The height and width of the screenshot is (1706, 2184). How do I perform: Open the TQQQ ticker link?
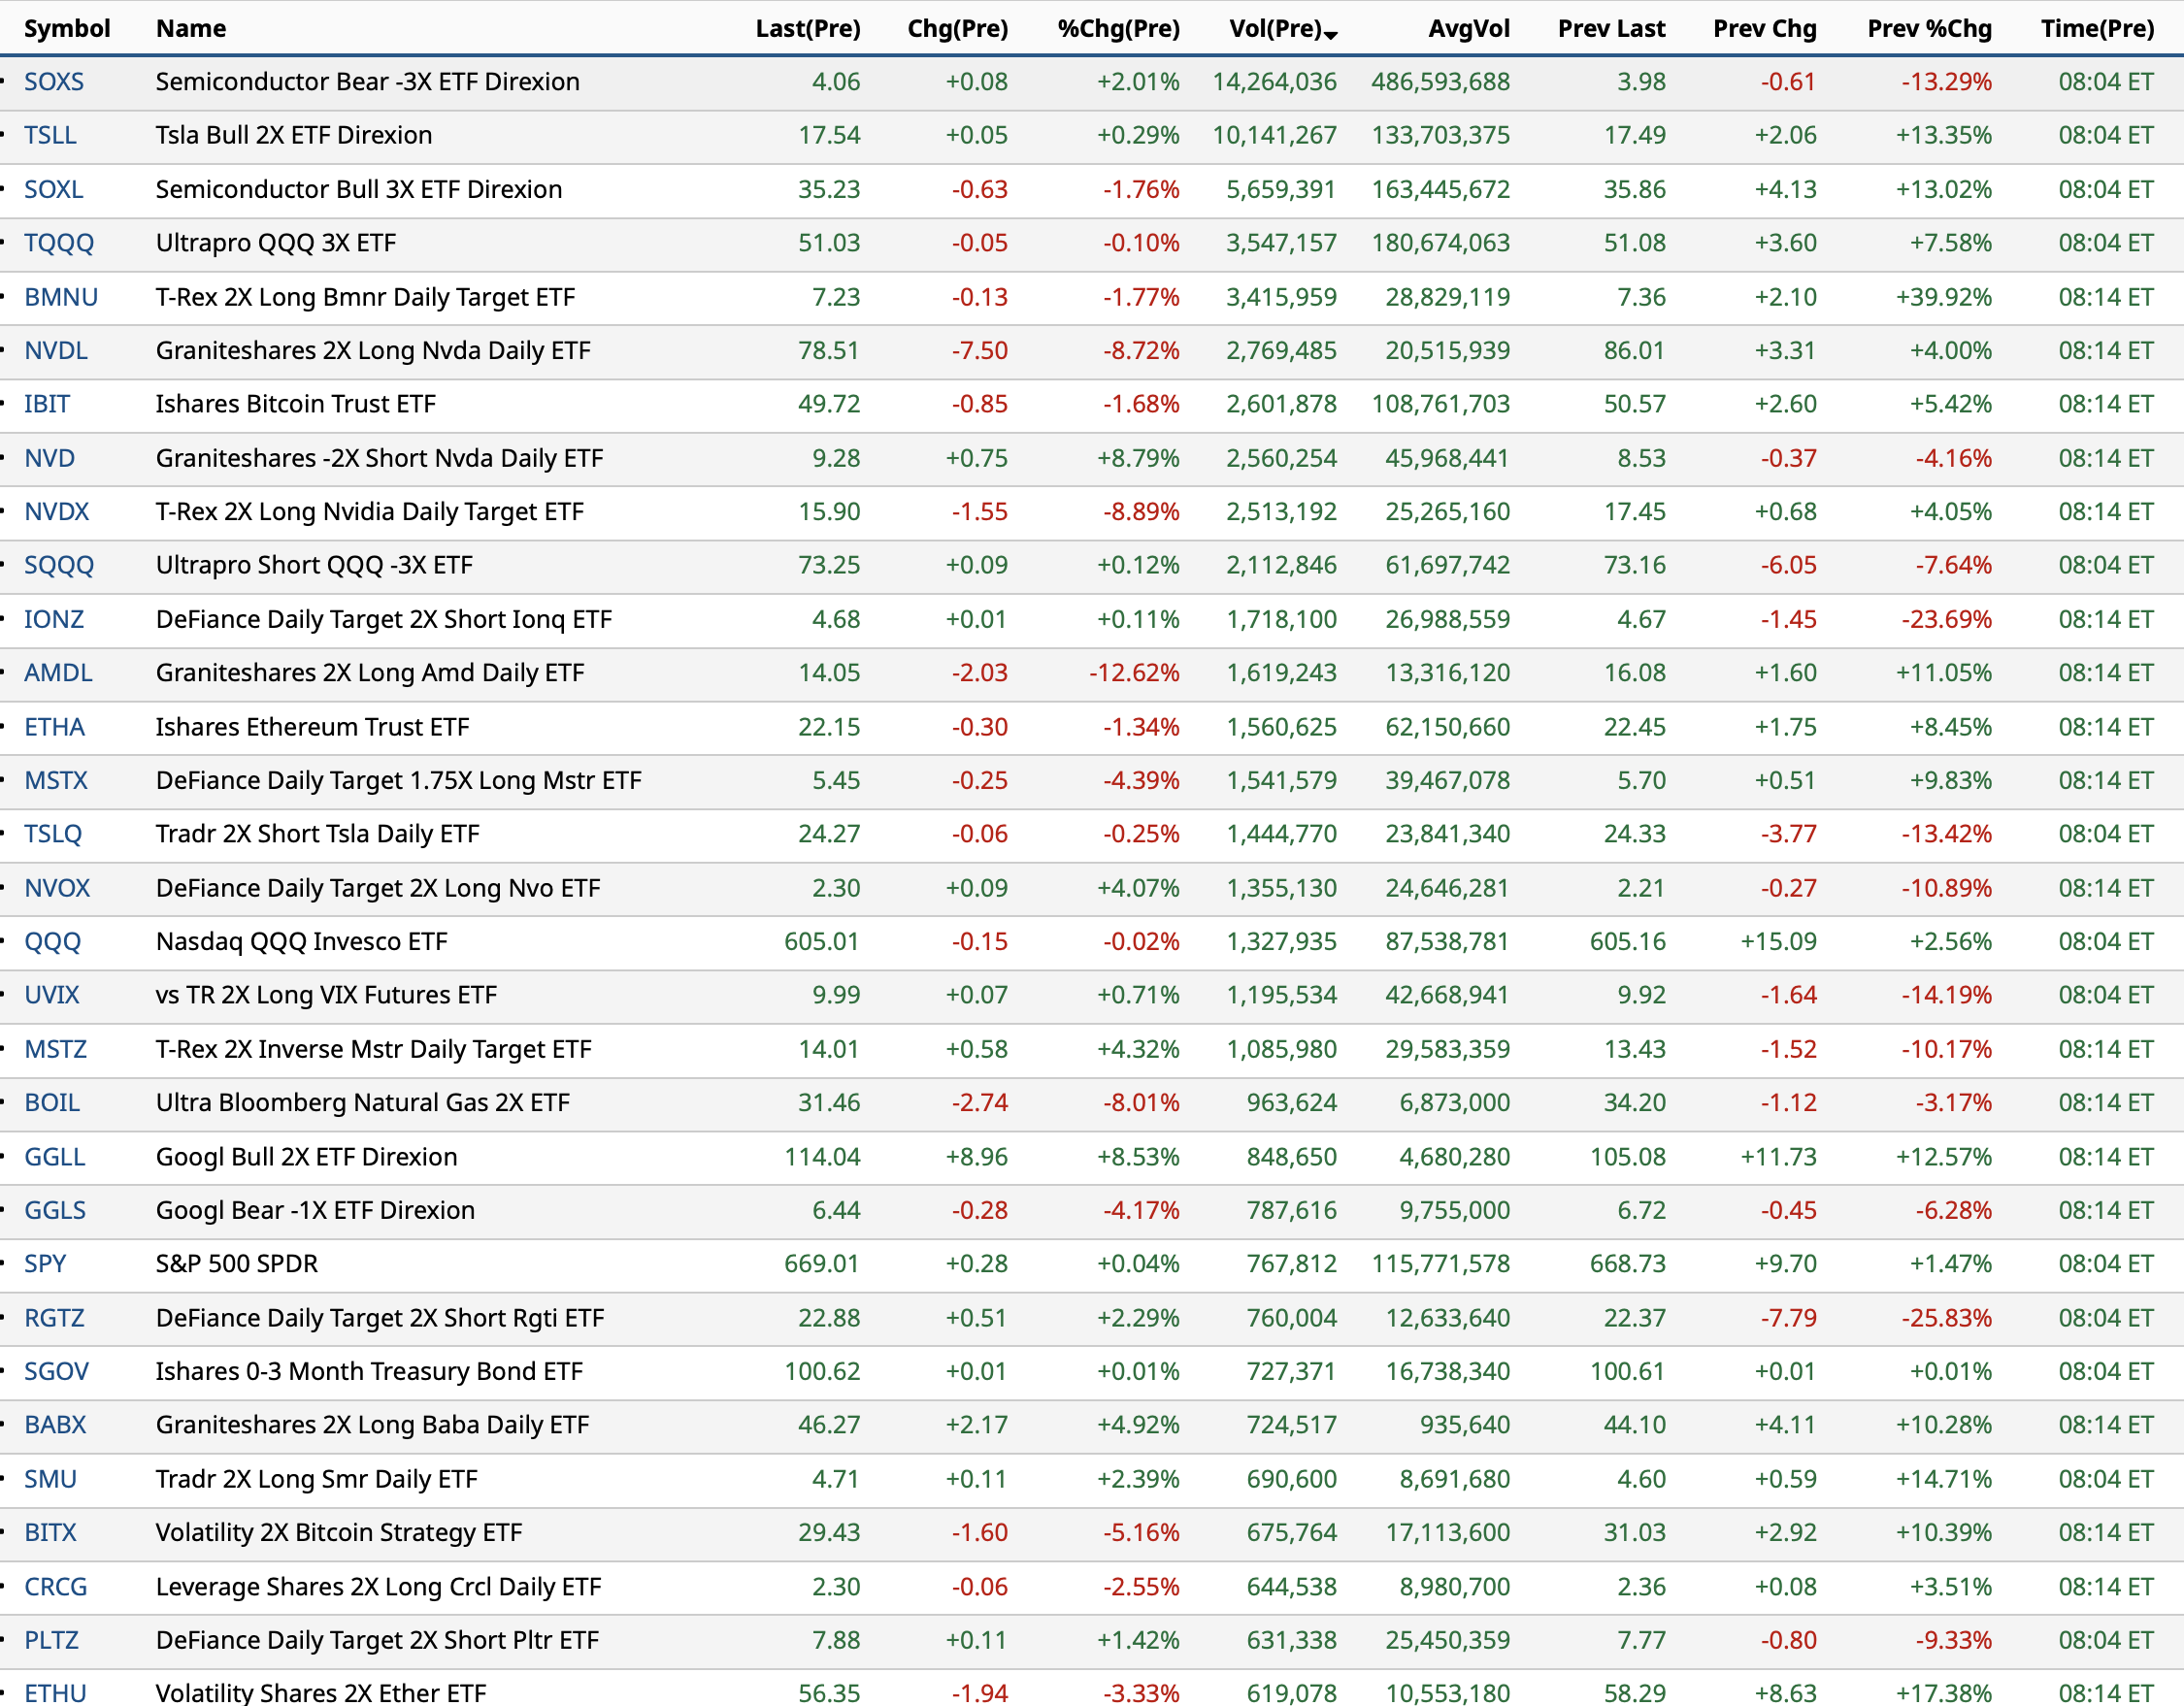click(59, 243)
